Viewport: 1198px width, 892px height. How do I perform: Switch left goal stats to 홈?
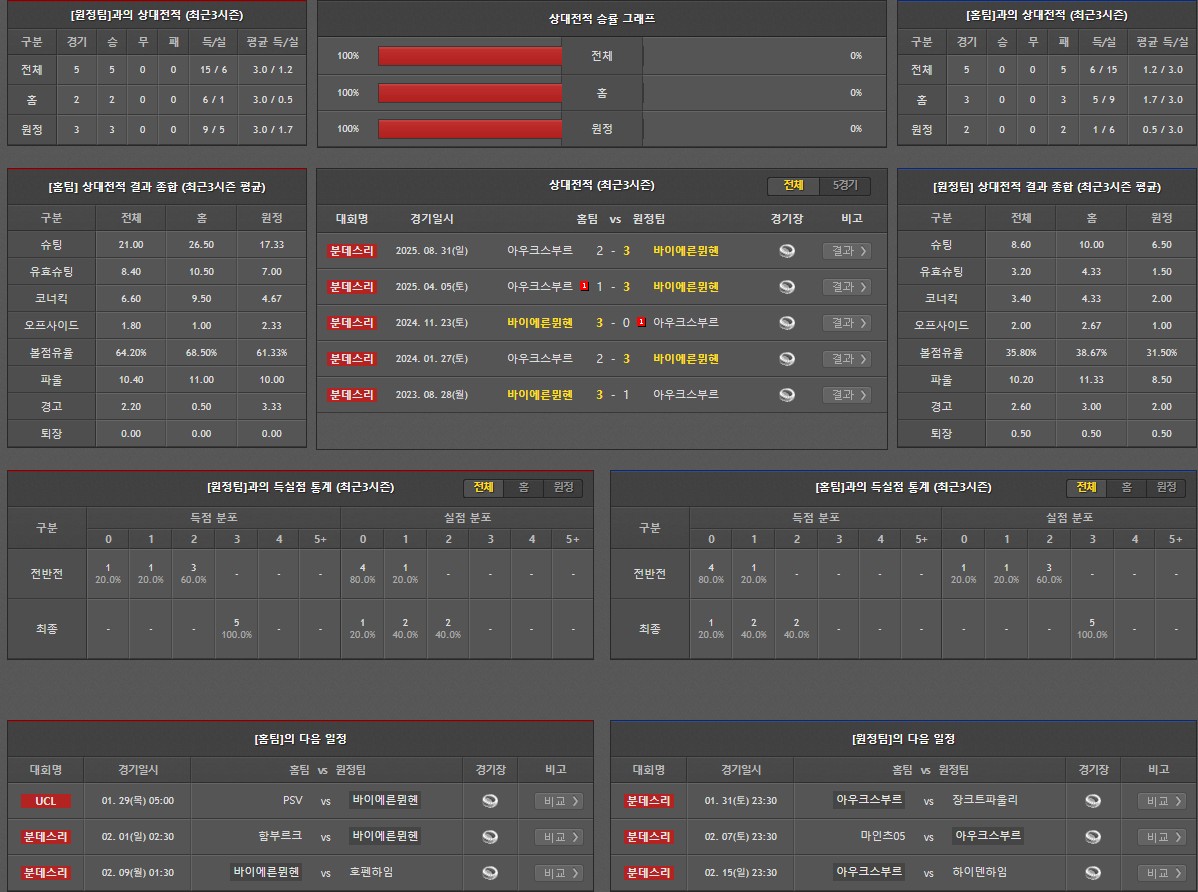[523, 488]
